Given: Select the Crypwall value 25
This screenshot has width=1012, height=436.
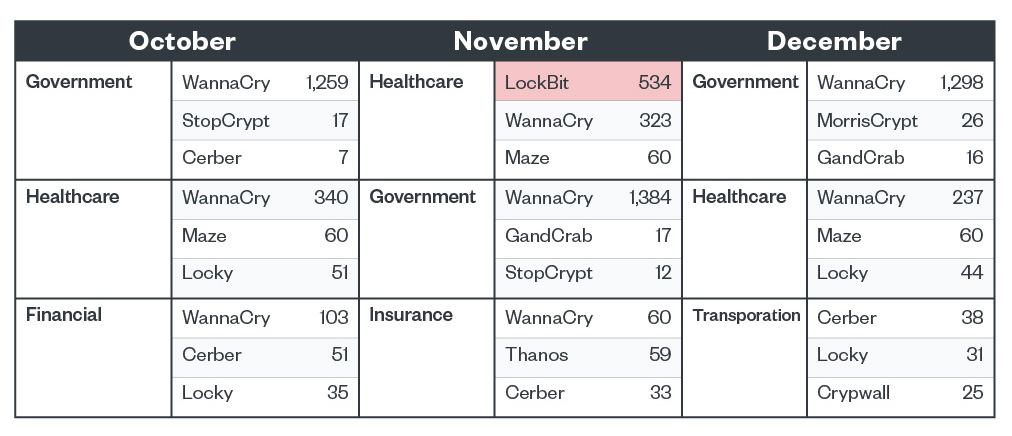Looking at the screenshot, I should click(x=972, y=393).
